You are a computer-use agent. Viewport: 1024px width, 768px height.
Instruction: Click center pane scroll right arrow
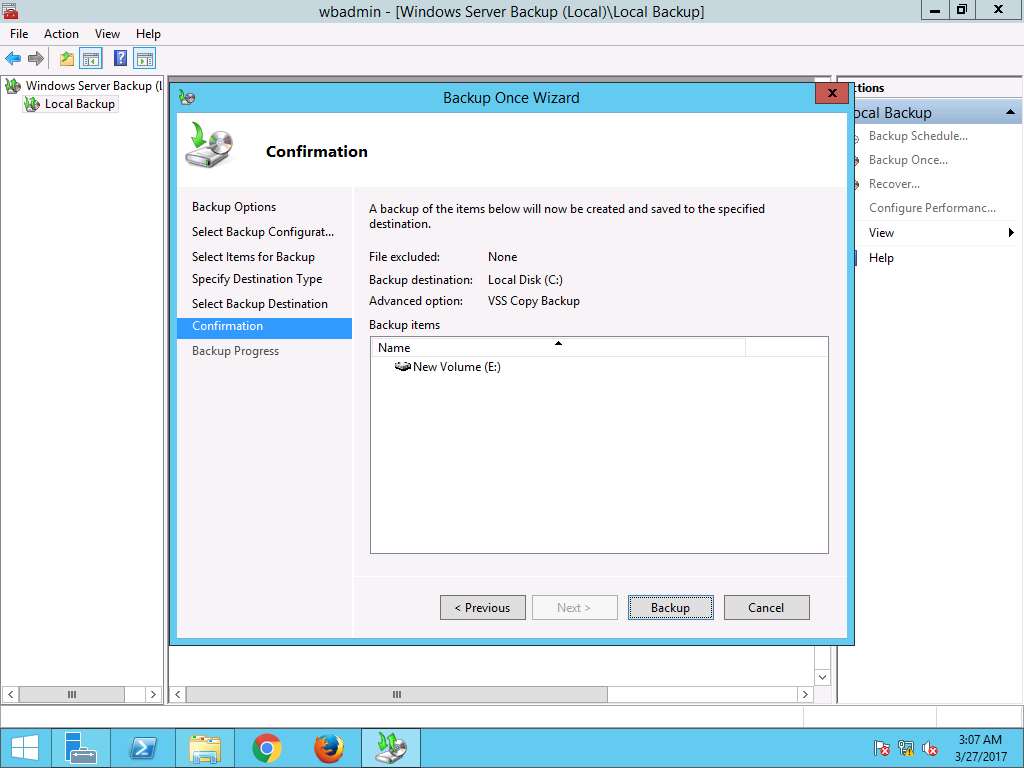(x=805, y=694)
